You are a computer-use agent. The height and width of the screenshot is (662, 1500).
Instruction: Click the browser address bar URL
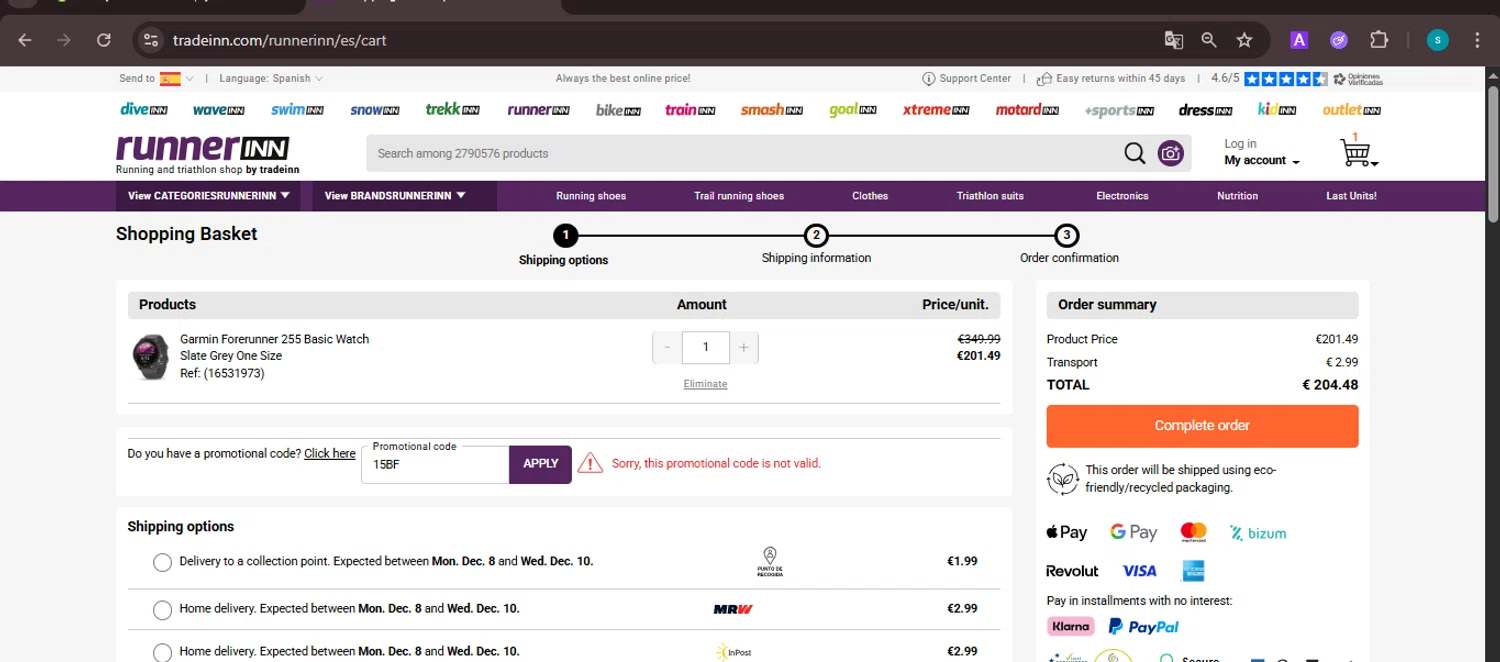[x=279, y=40]
